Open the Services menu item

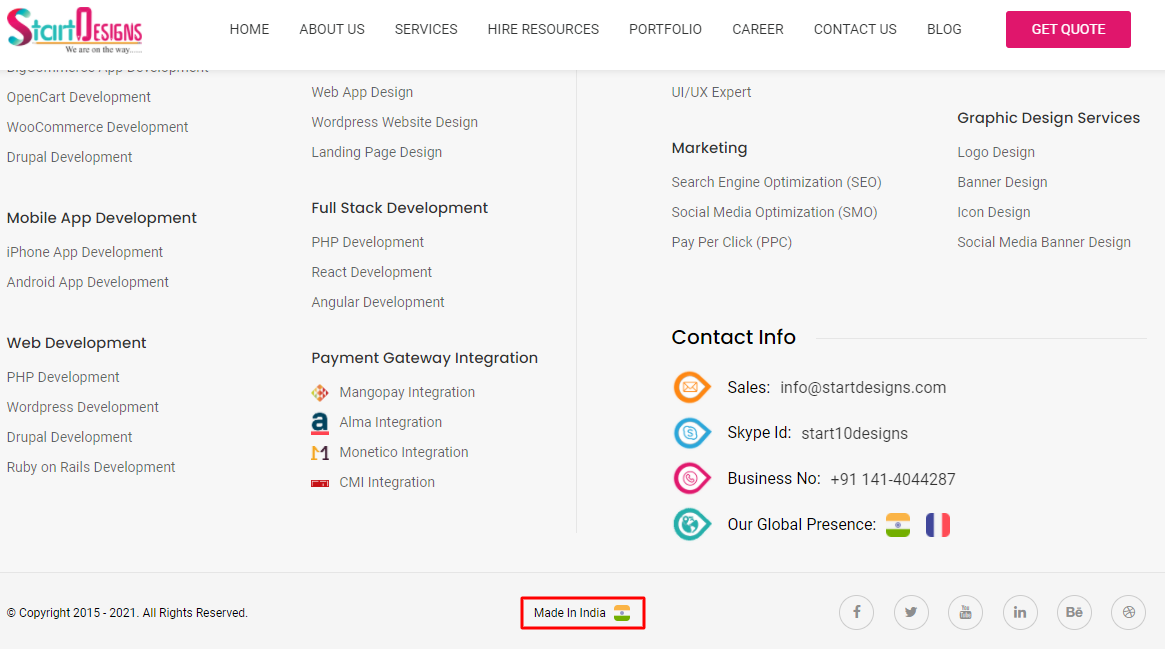point(426,29)
